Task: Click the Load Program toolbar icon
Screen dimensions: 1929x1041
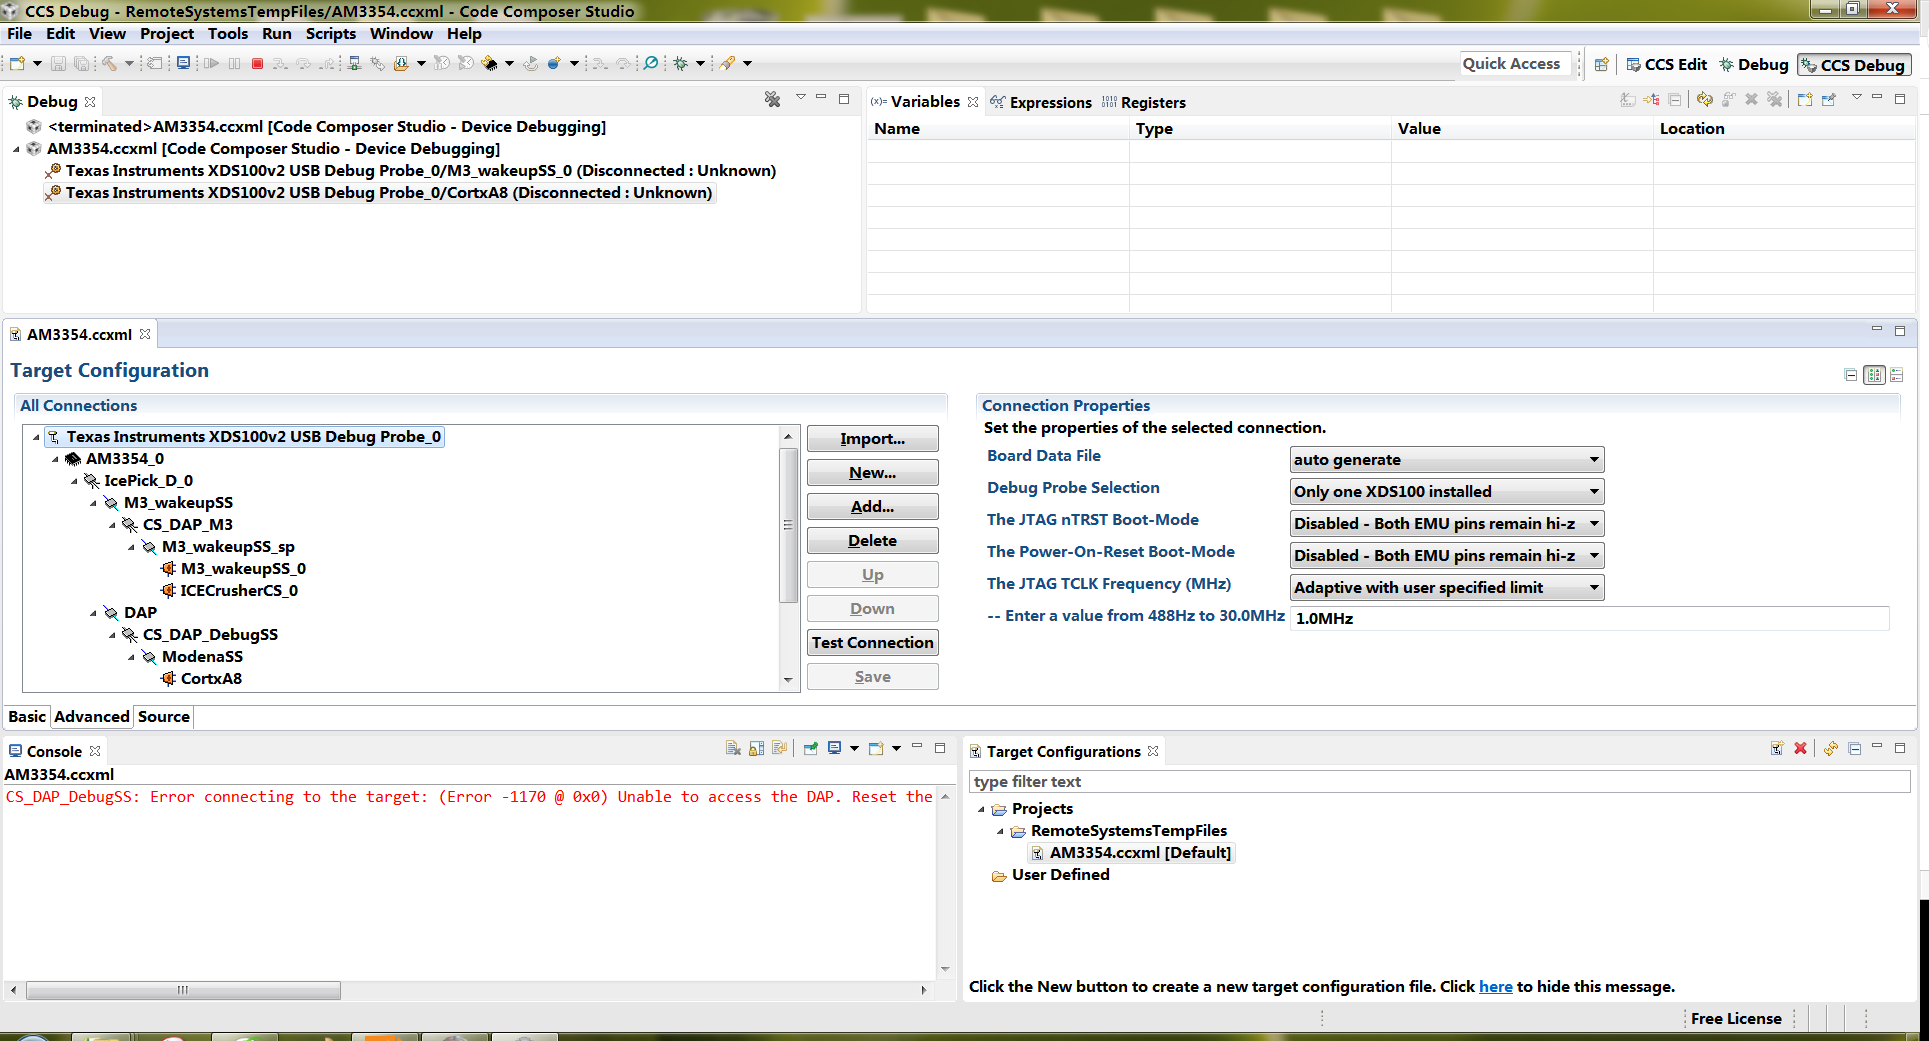Action: 401,63
